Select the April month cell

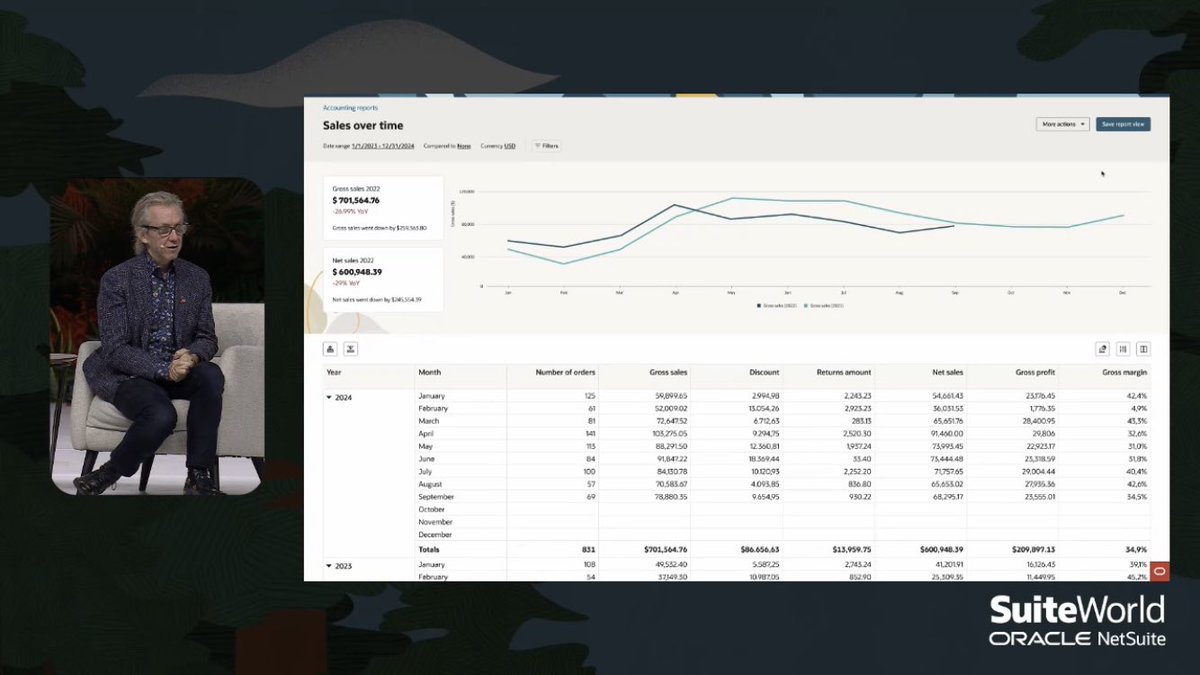pos(426,434)
